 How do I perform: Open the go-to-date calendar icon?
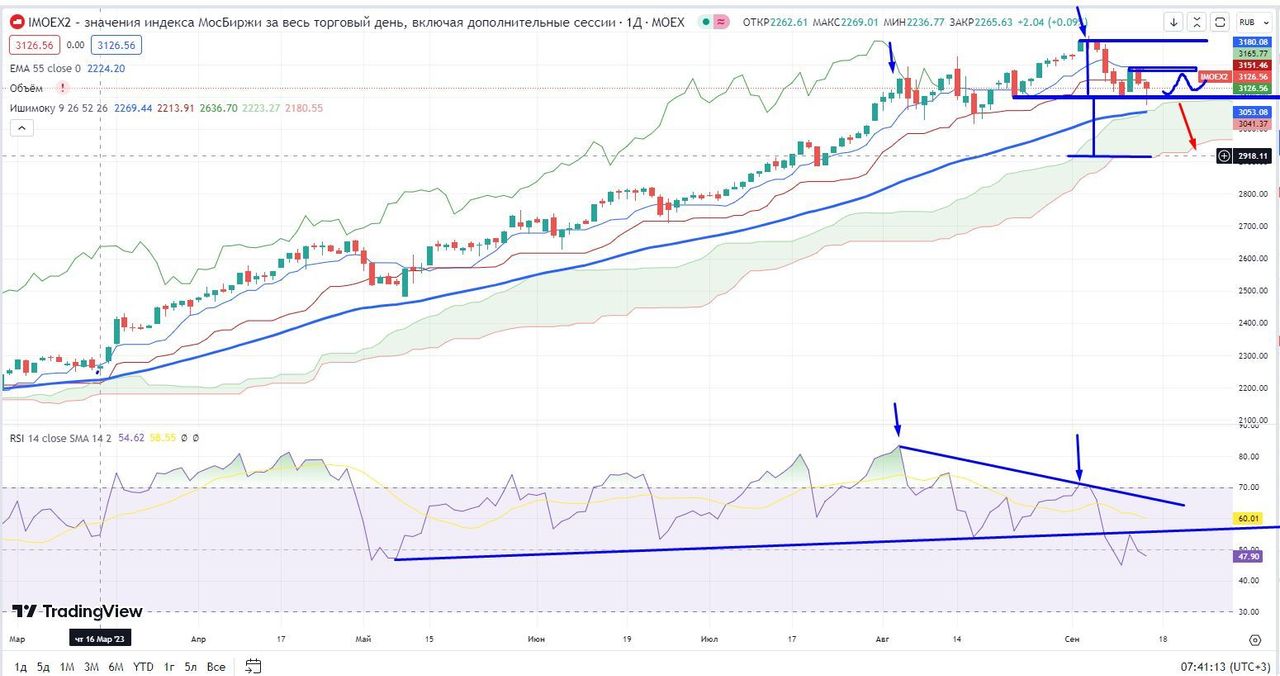(x=253, y=666)
